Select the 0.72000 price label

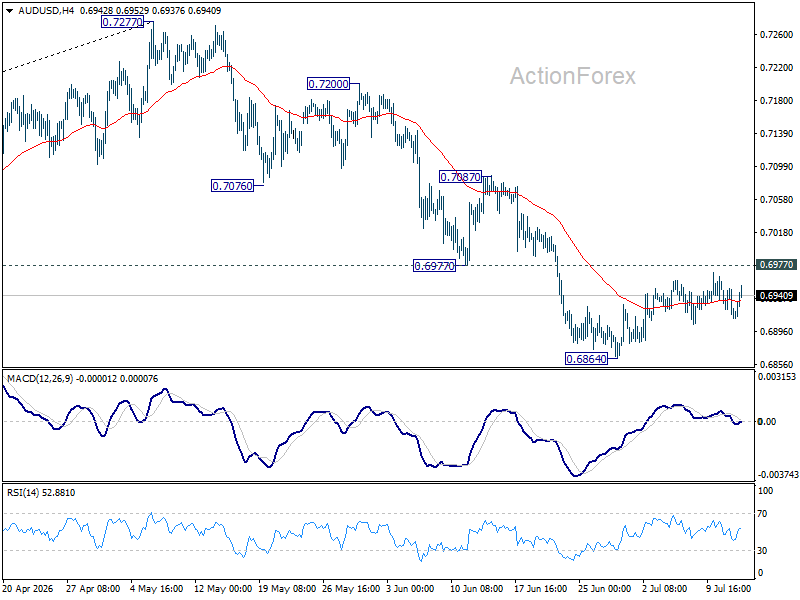[x=329, y=84]
